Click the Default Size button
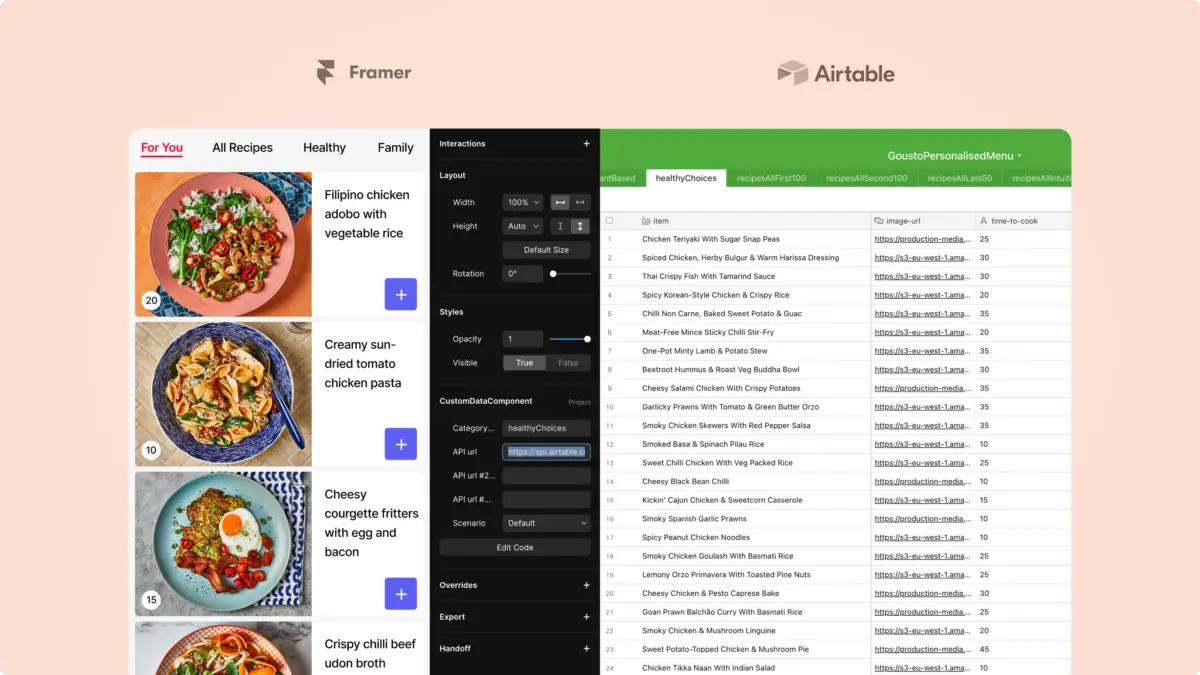 click(x=546, y=250)
